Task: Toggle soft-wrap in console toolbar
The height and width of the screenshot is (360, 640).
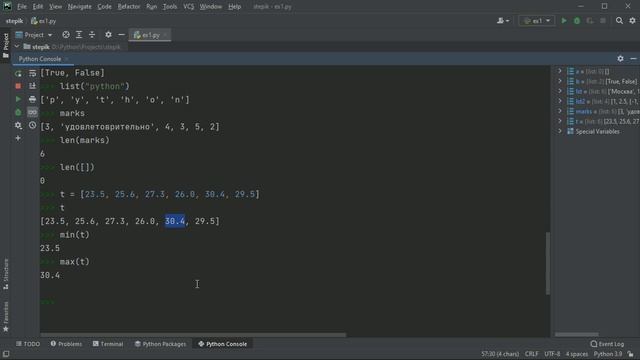Action: pyautogui.click(x=32, y=73)
